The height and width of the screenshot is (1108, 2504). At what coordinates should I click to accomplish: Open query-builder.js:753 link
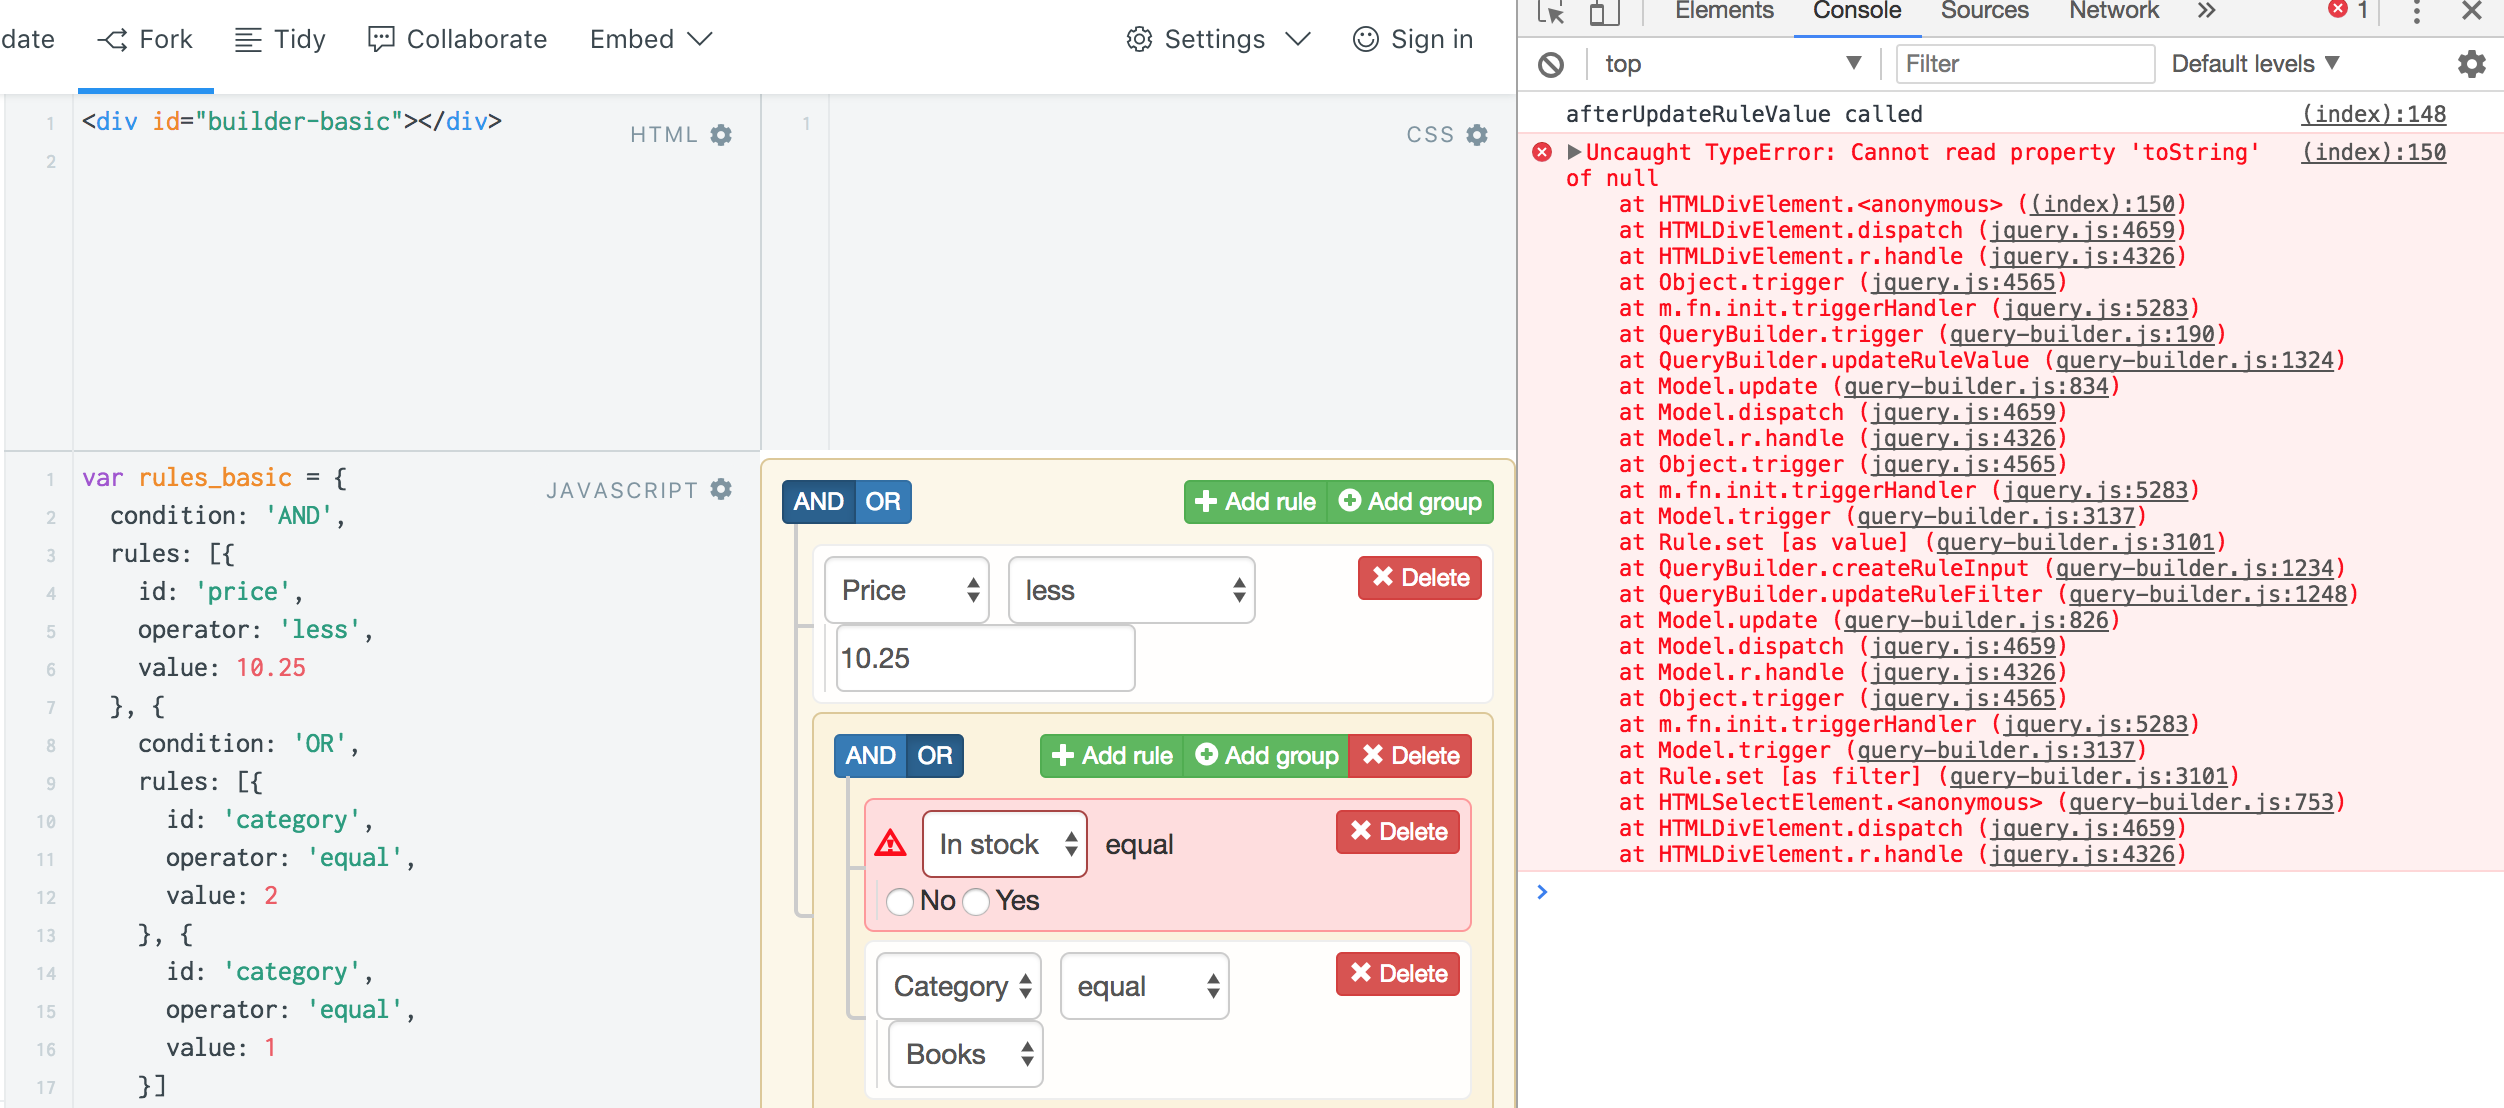(x=2201, y=802)
